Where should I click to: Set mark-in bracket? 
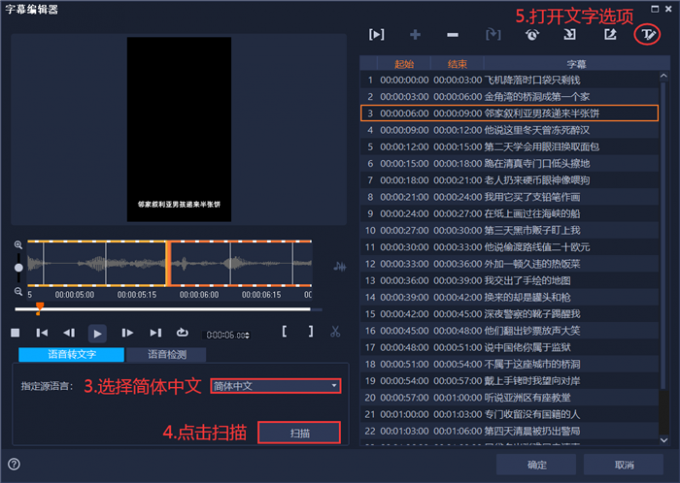click(x=284, y=332)
